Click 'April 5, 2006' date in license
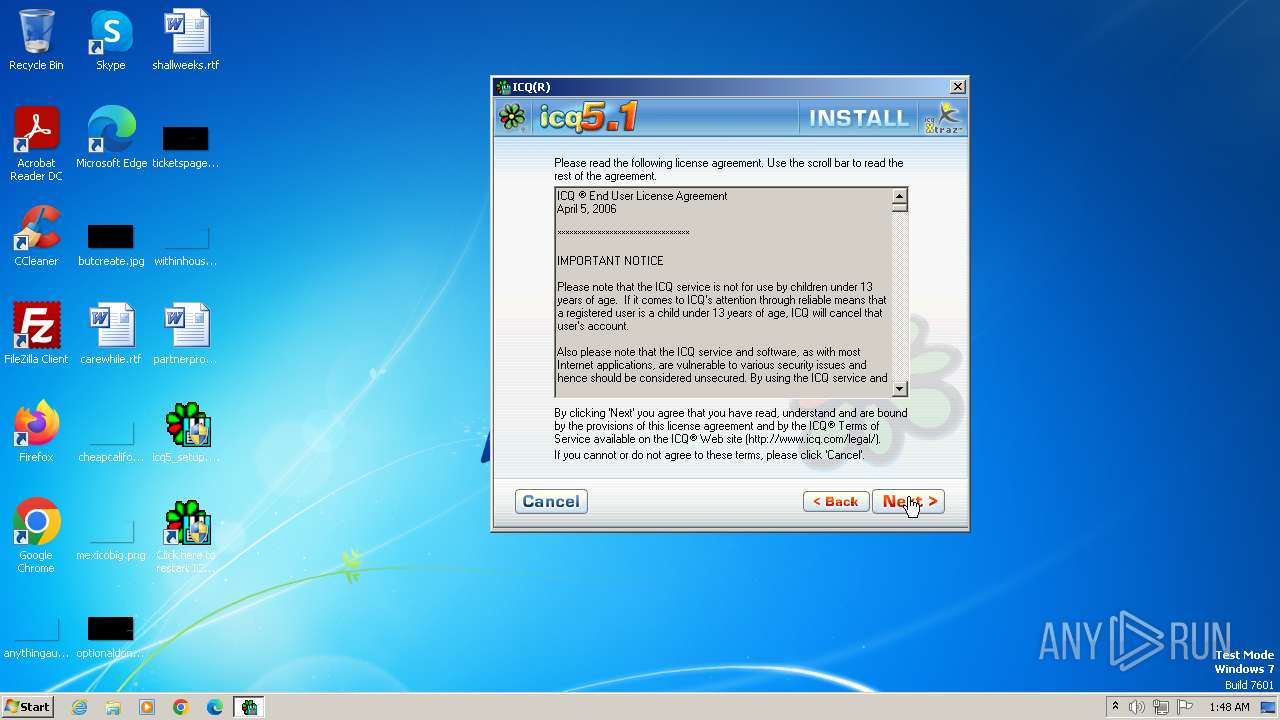Image resolution: width=1280 pixels, height=720 pixels. (x=587, y=209)
